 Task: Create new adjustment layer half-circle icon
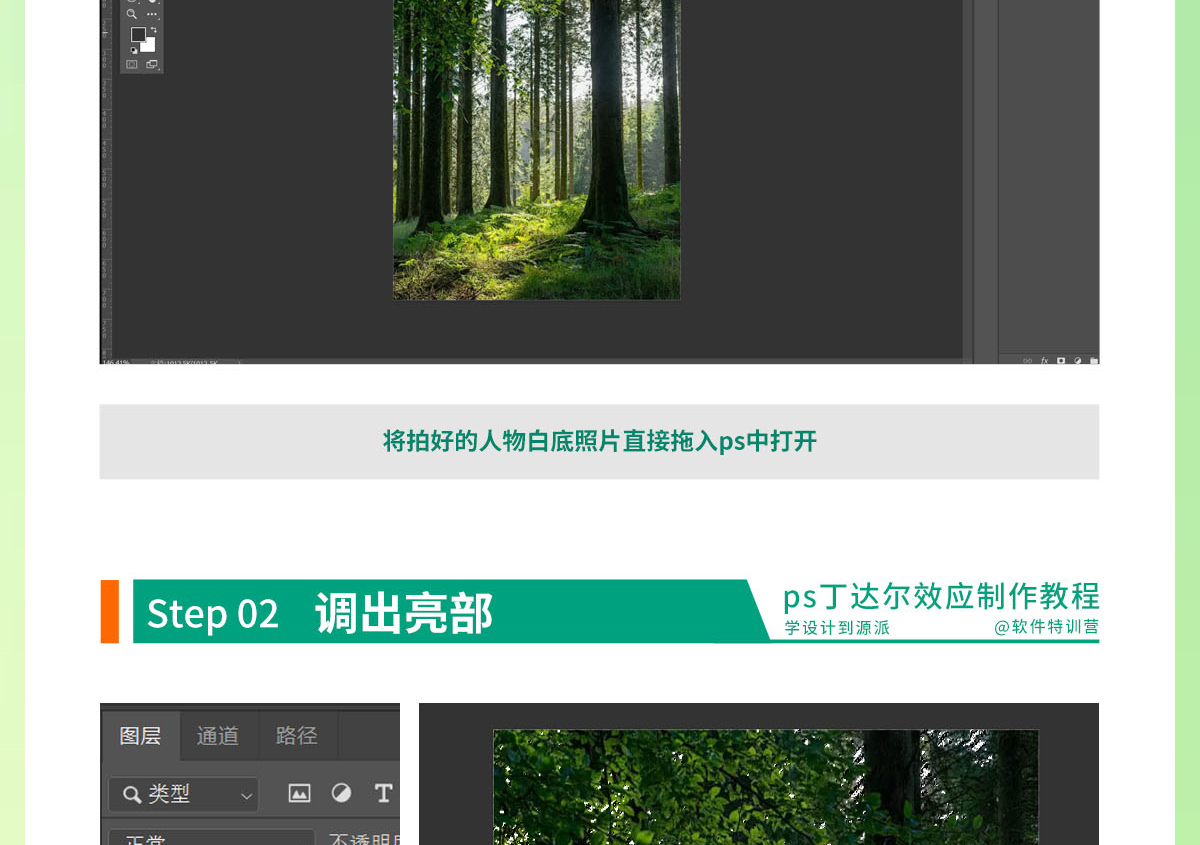1078,360
